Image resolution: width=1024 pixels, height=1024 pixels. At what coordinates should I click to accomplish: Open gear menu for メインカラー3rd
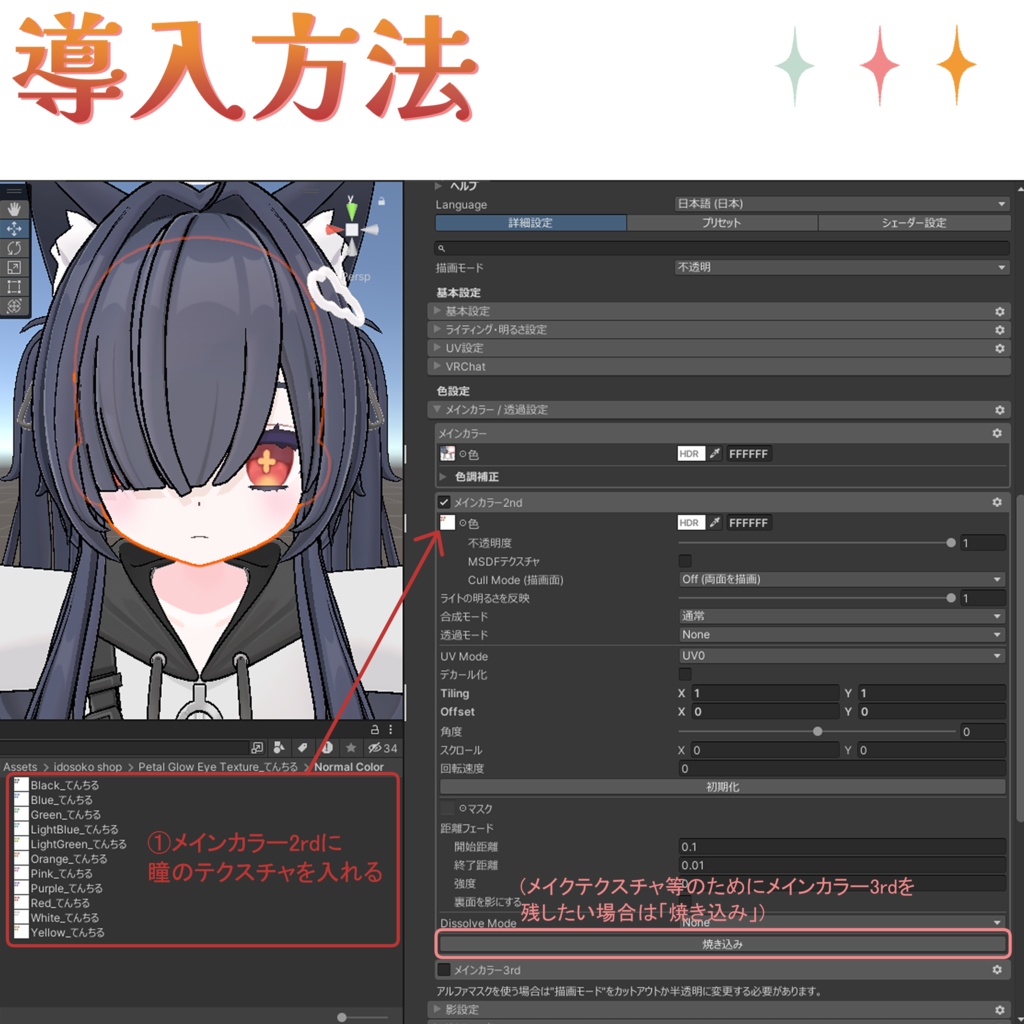coord(997,970)
